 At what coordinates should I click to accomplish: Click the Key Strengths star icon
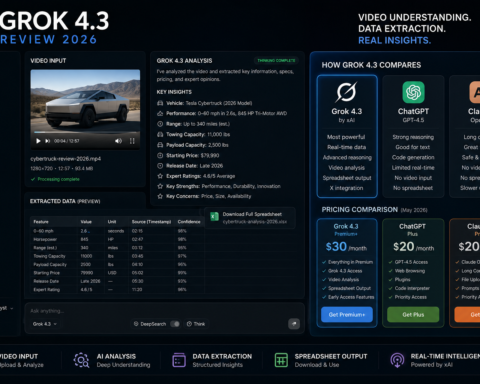(x=160, y=186)
